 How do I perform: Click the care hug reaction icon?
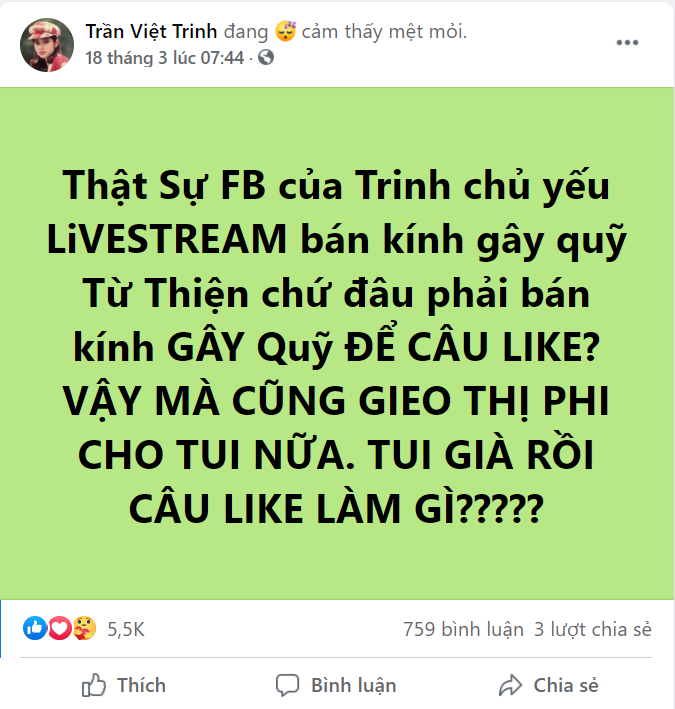coord(84,628)
